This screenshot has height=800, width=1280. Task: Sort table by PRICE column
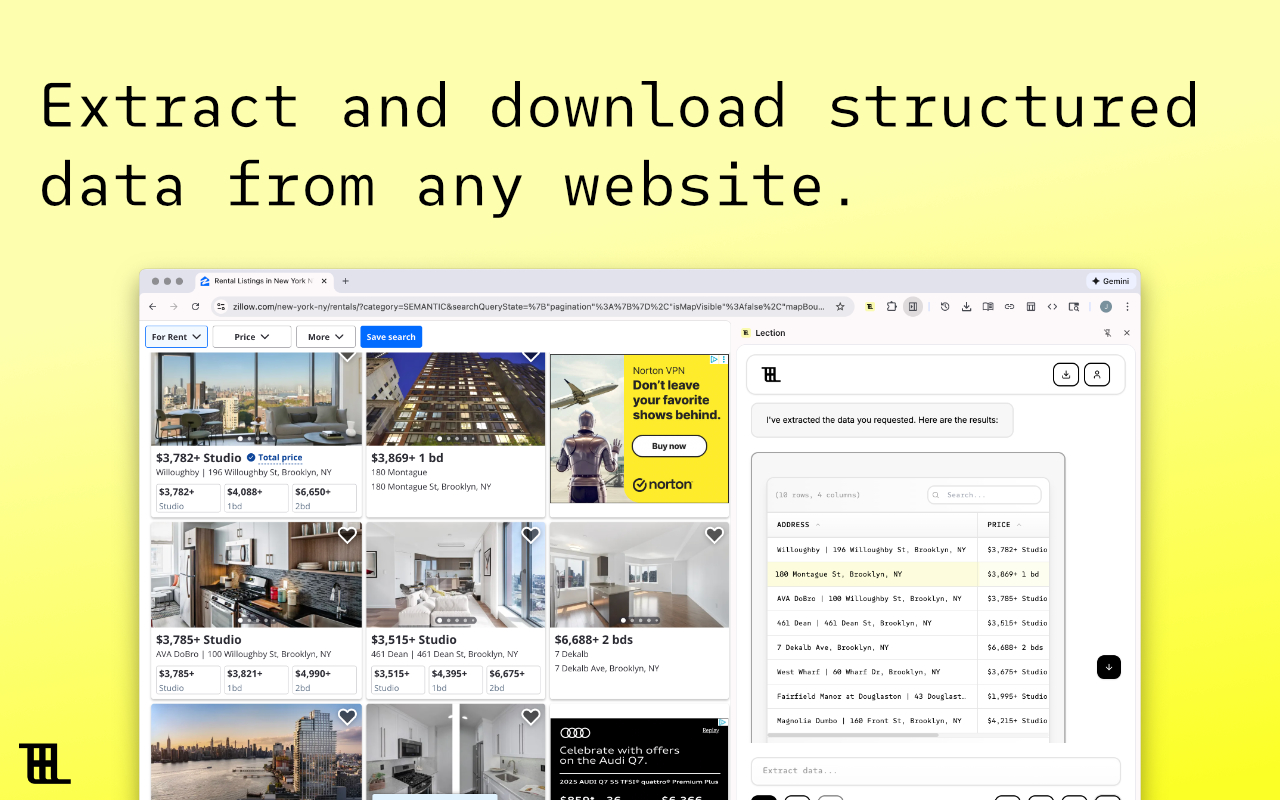pyautogui.click(x=1004, y=524)
